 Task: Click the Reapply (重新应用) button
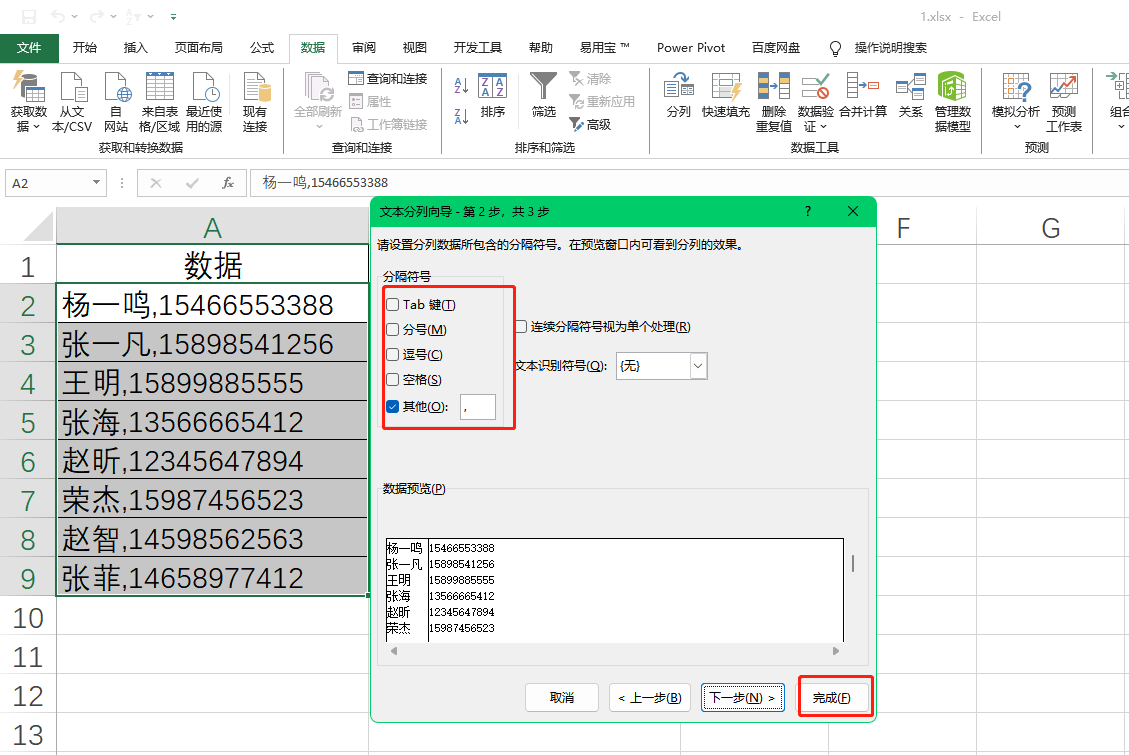click(x=602, y=101)
